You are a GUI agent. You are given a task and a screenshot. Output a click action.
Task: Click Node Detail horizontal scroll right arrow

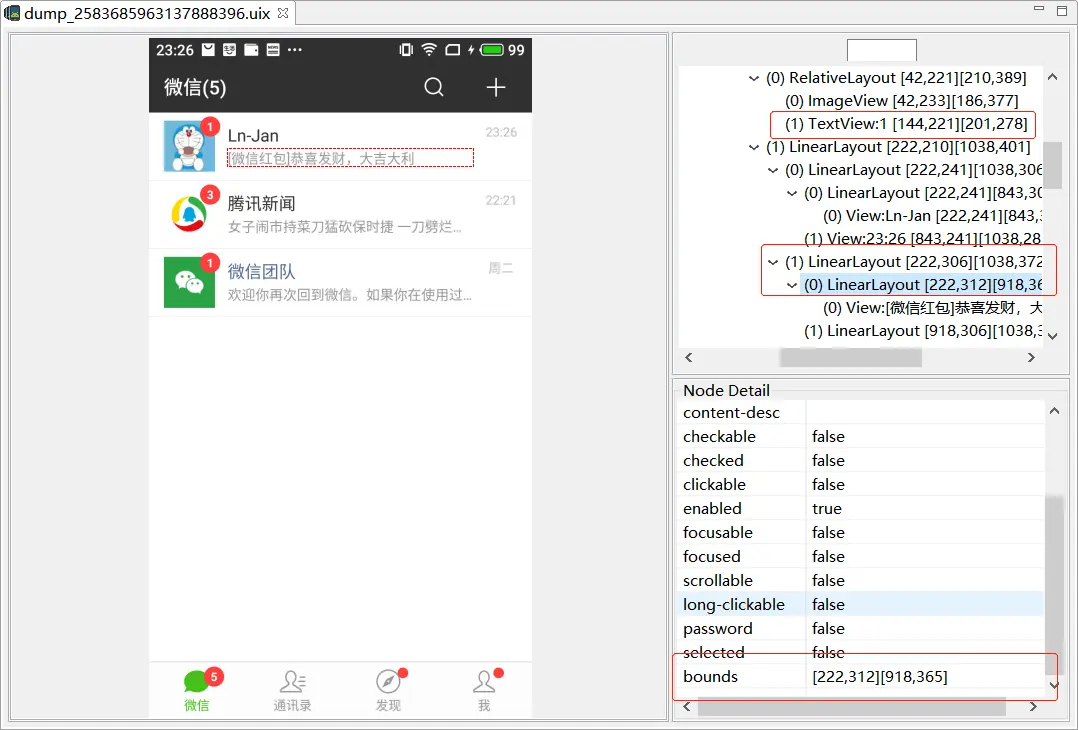coord(1033,707)
